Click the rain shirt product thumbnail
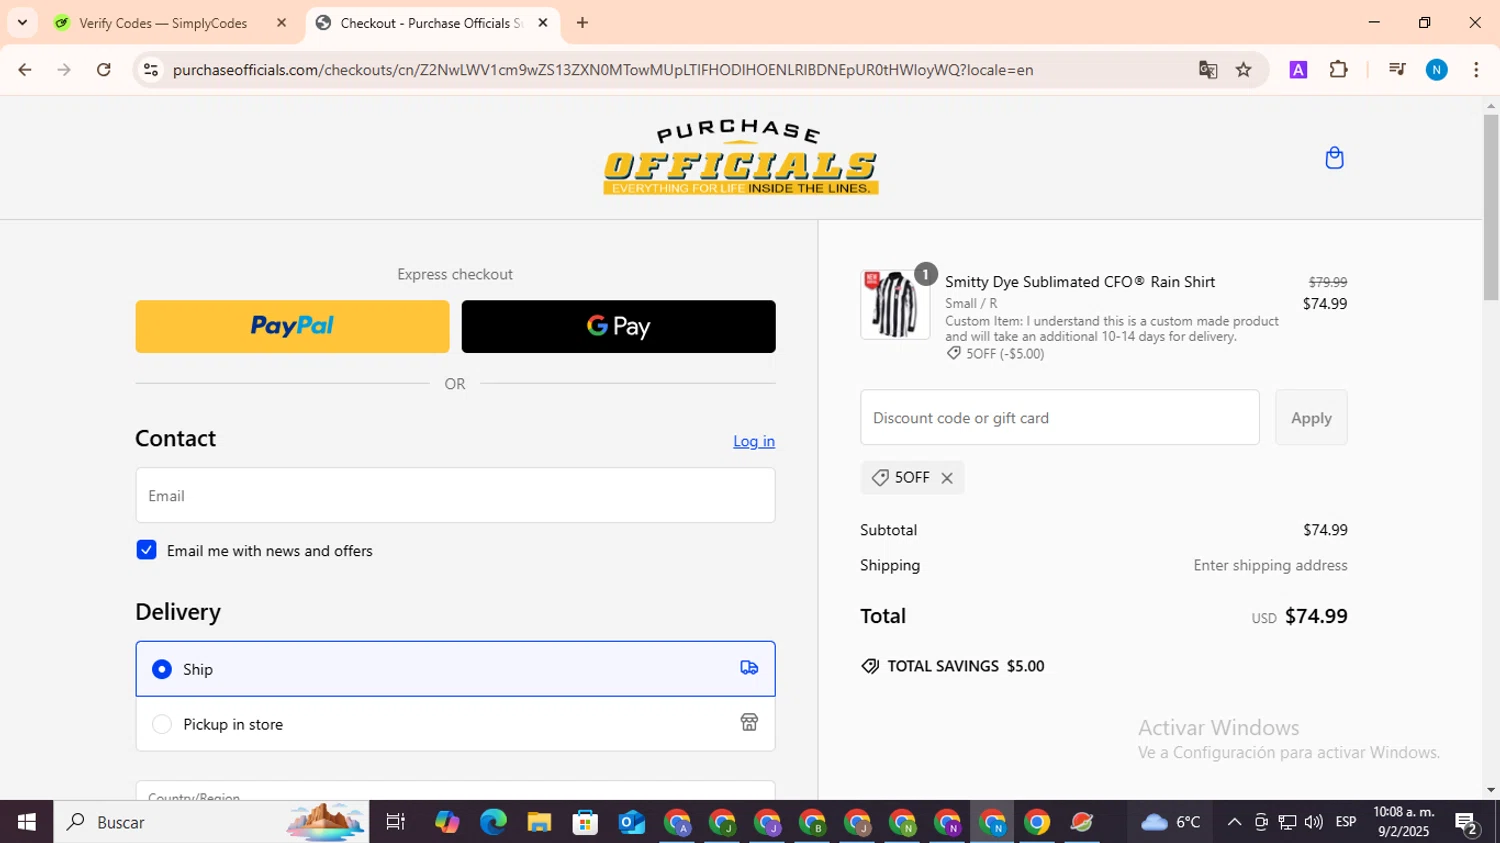The height and width of the screenshot is (843, 1500). (895, 304)
